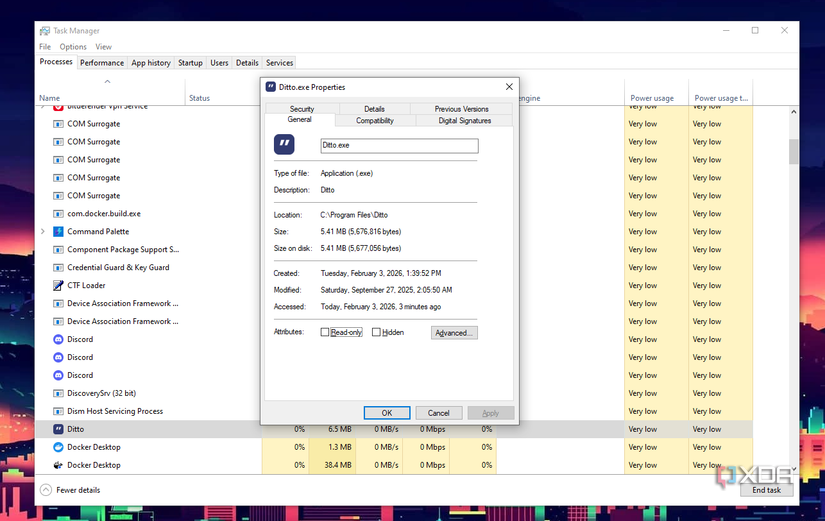Viewport: 825px width, 521px height.
Task: Select the CTF Loader process row
Action: 395,285
